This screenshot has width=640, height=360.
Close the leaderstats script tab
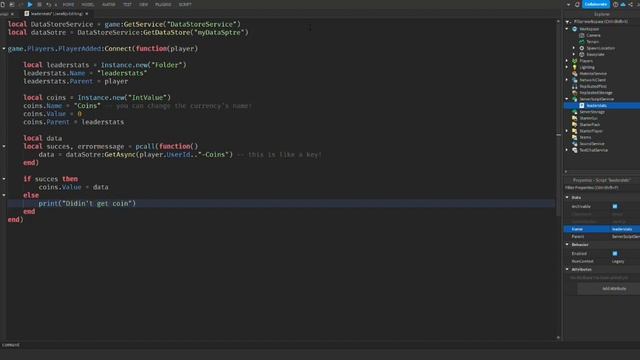pyautogui.click(x=87, y=13)
